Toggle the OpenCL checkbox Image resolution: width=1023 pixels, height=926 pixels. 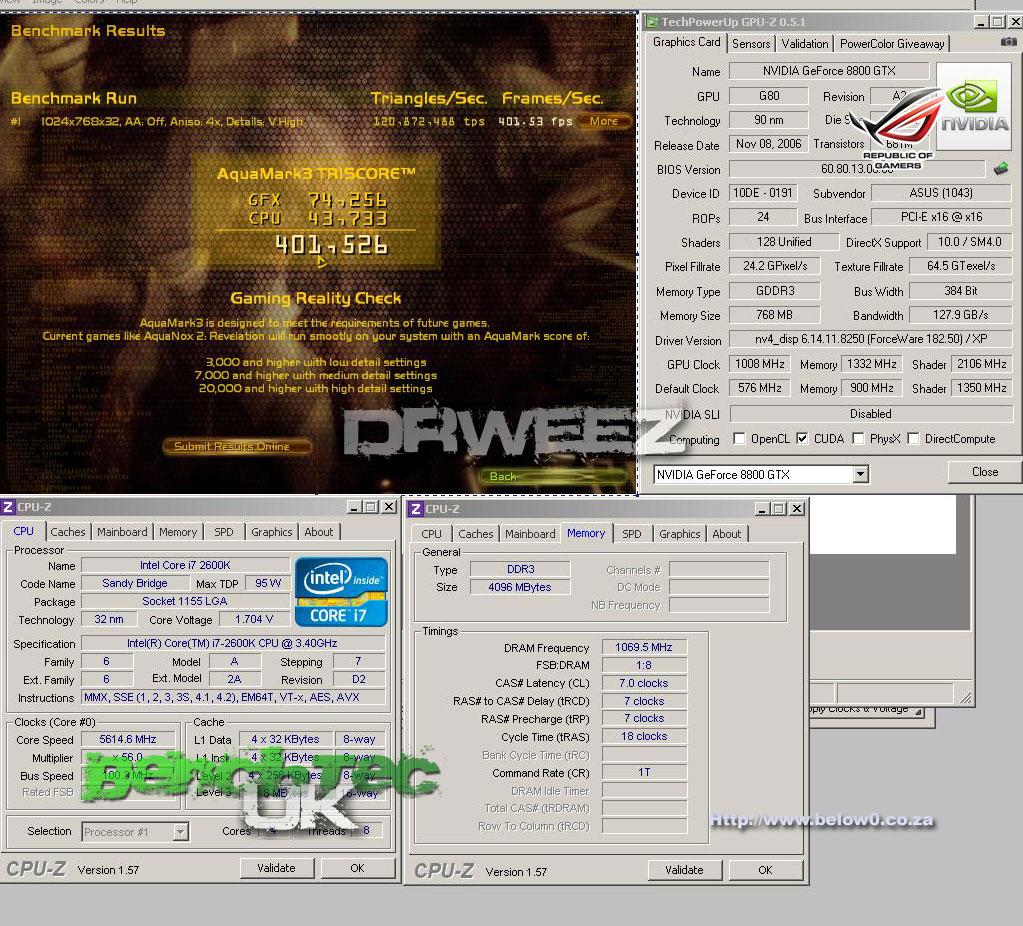739,439
